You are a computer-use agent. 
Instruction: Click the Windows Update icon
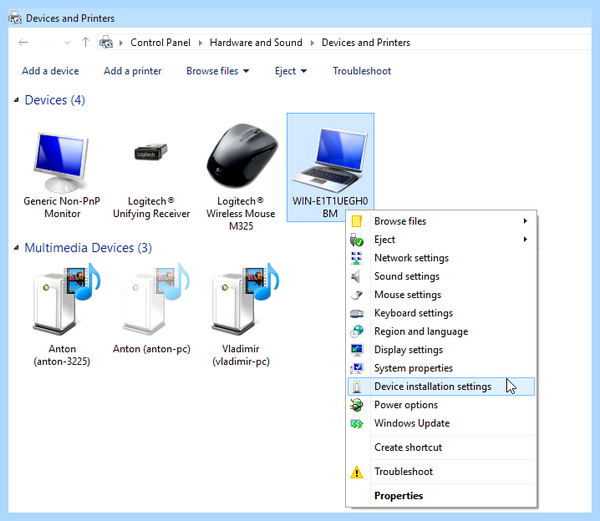(357, 423)
